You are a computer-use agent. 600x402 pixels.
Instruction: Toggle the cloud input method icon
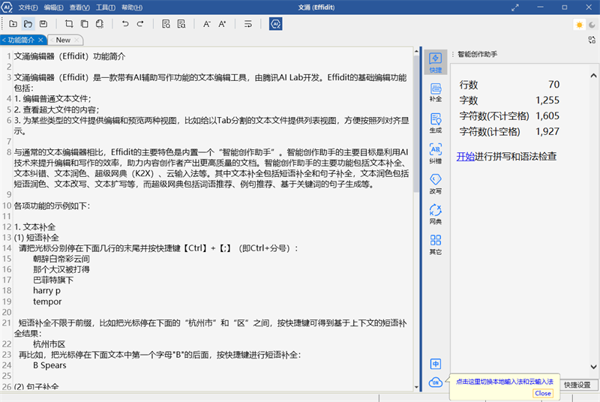point(435,383)
